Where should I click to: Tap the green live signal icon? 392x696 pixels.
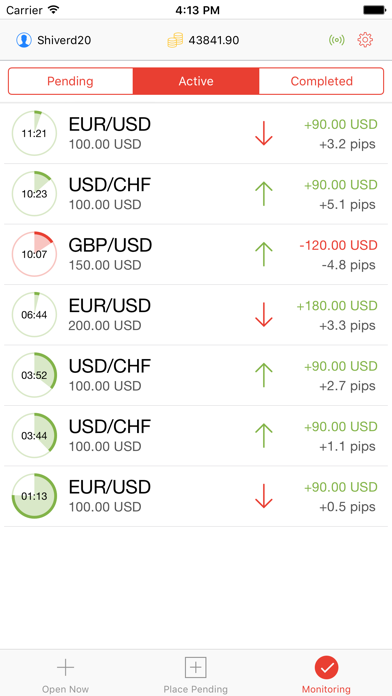[x=337, y=40]
